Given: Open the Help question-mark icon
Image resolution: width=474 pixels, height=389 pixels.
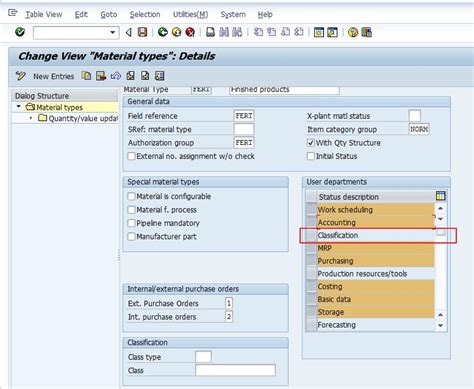Looking at the screenshot, I should (x=353, y=32).
